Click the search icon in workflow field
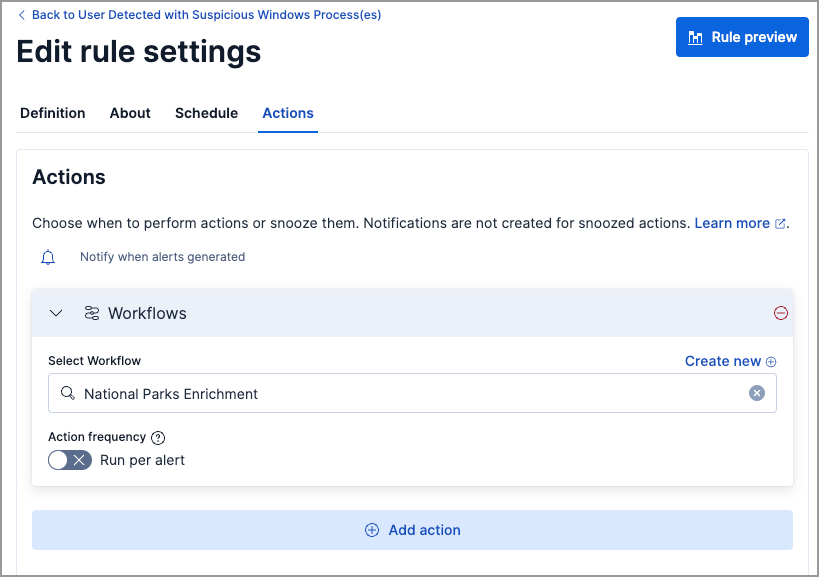Image resolution: width=819 pixels, height=577 pixels. pos(67,393)
